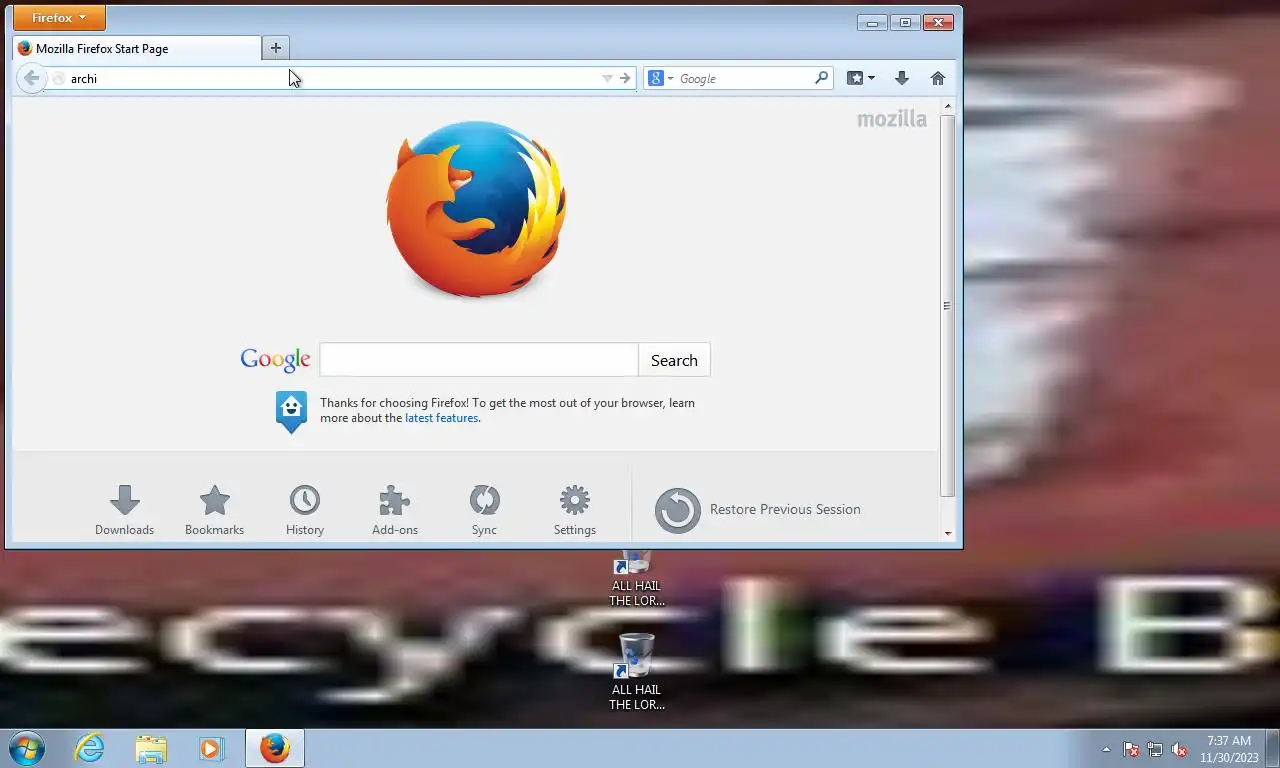Open the toolbar downloads arrow
Image resolution: width=1280 pixels, height=768 pixels.
[x=901, y=78]
